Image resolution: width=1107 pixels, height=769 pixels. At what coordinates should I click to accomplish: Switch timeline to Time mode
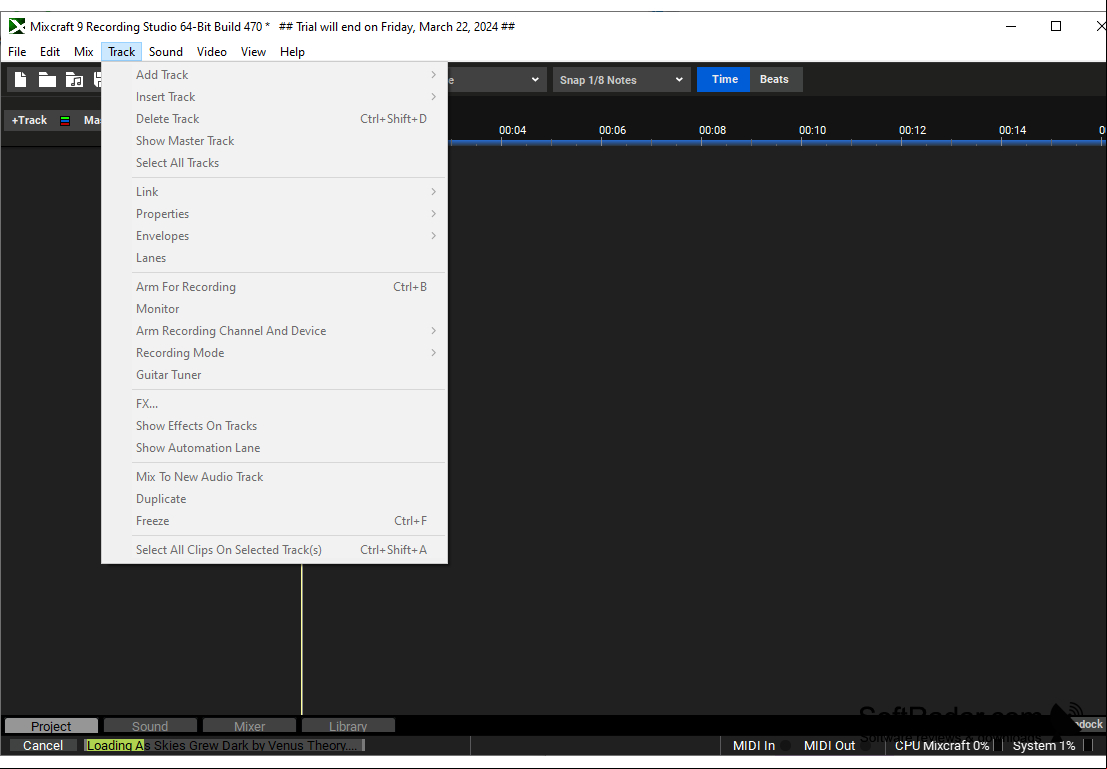point(724,80)
